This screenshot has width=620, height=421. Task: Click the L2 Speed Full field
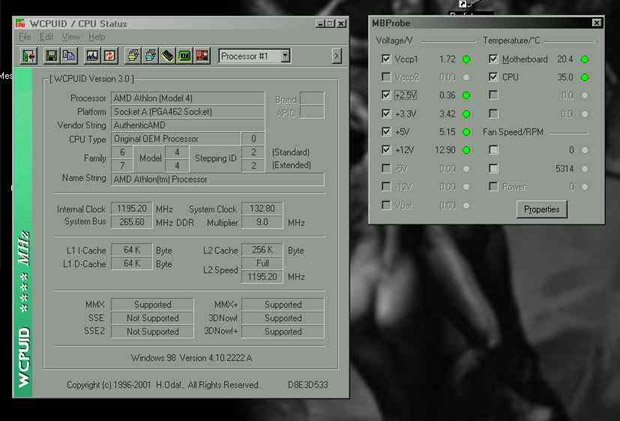tap(262, 263)
